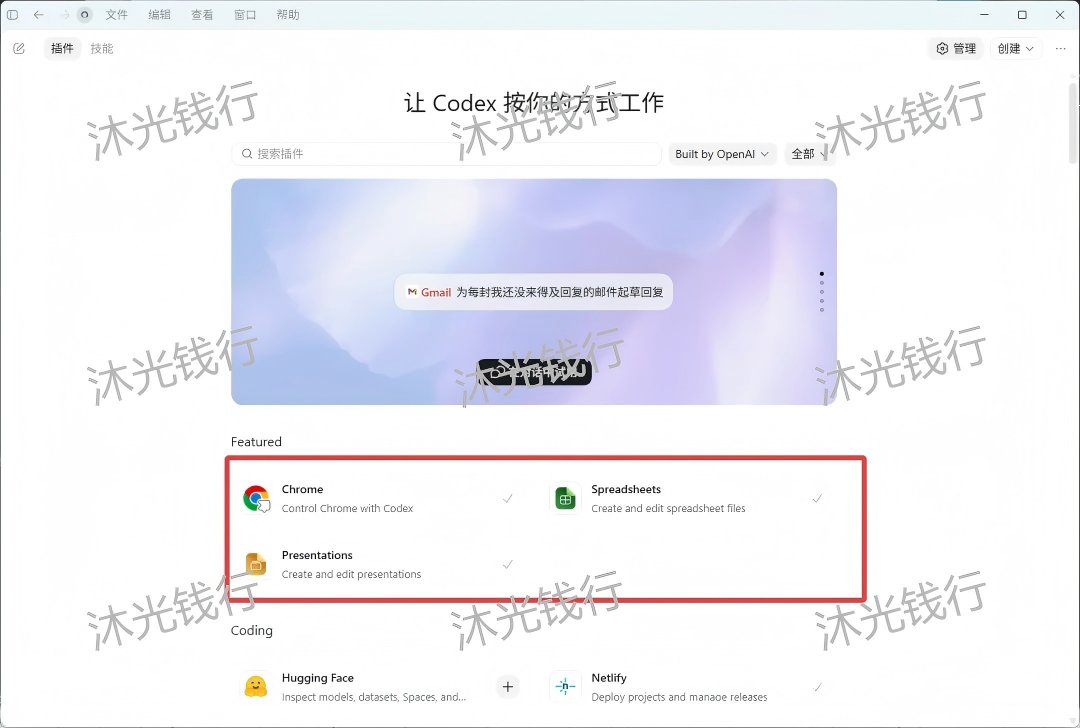
Task: Click the gear icon in 管理 button
Action: (x=942, y=48)
